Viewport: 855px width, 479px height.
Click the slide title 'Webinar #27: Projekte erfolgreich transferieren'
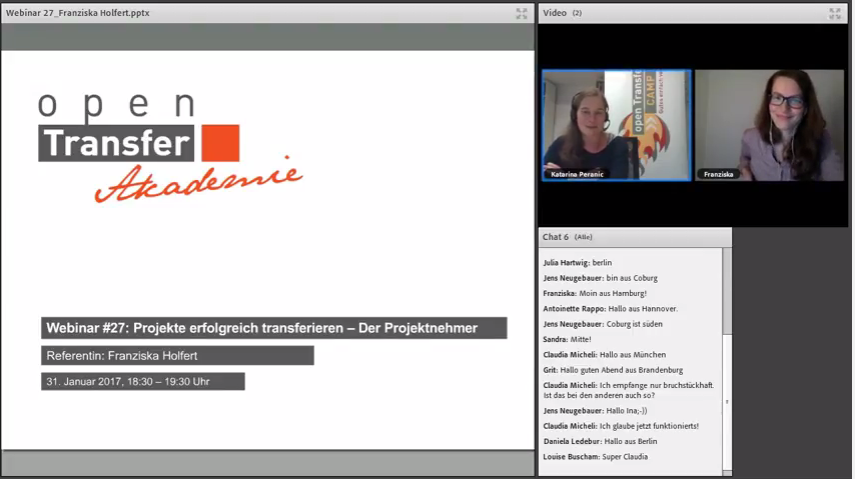274,328
